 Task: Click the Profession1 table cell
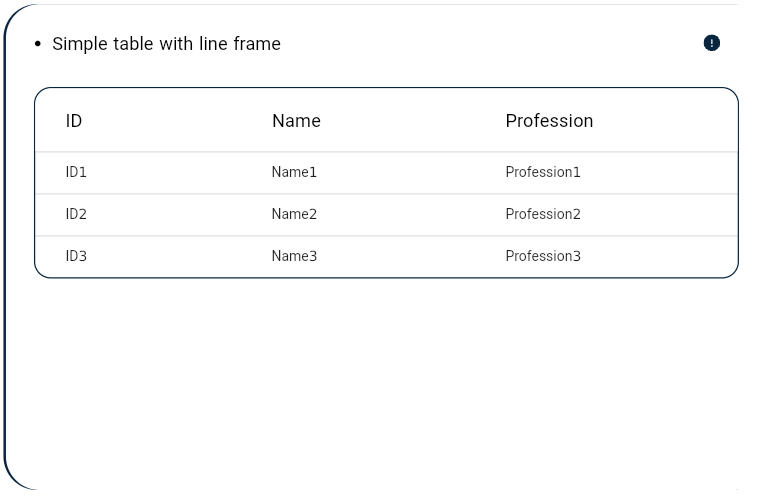point(543,172)
